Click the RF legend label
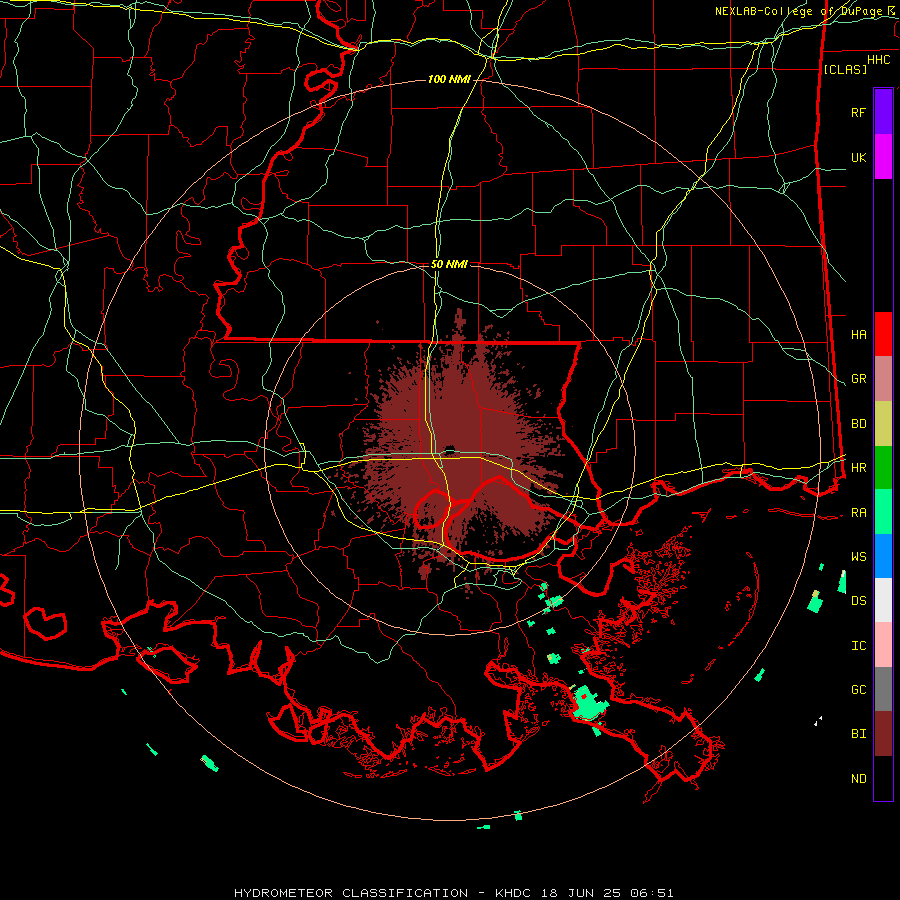 point(858,112)
